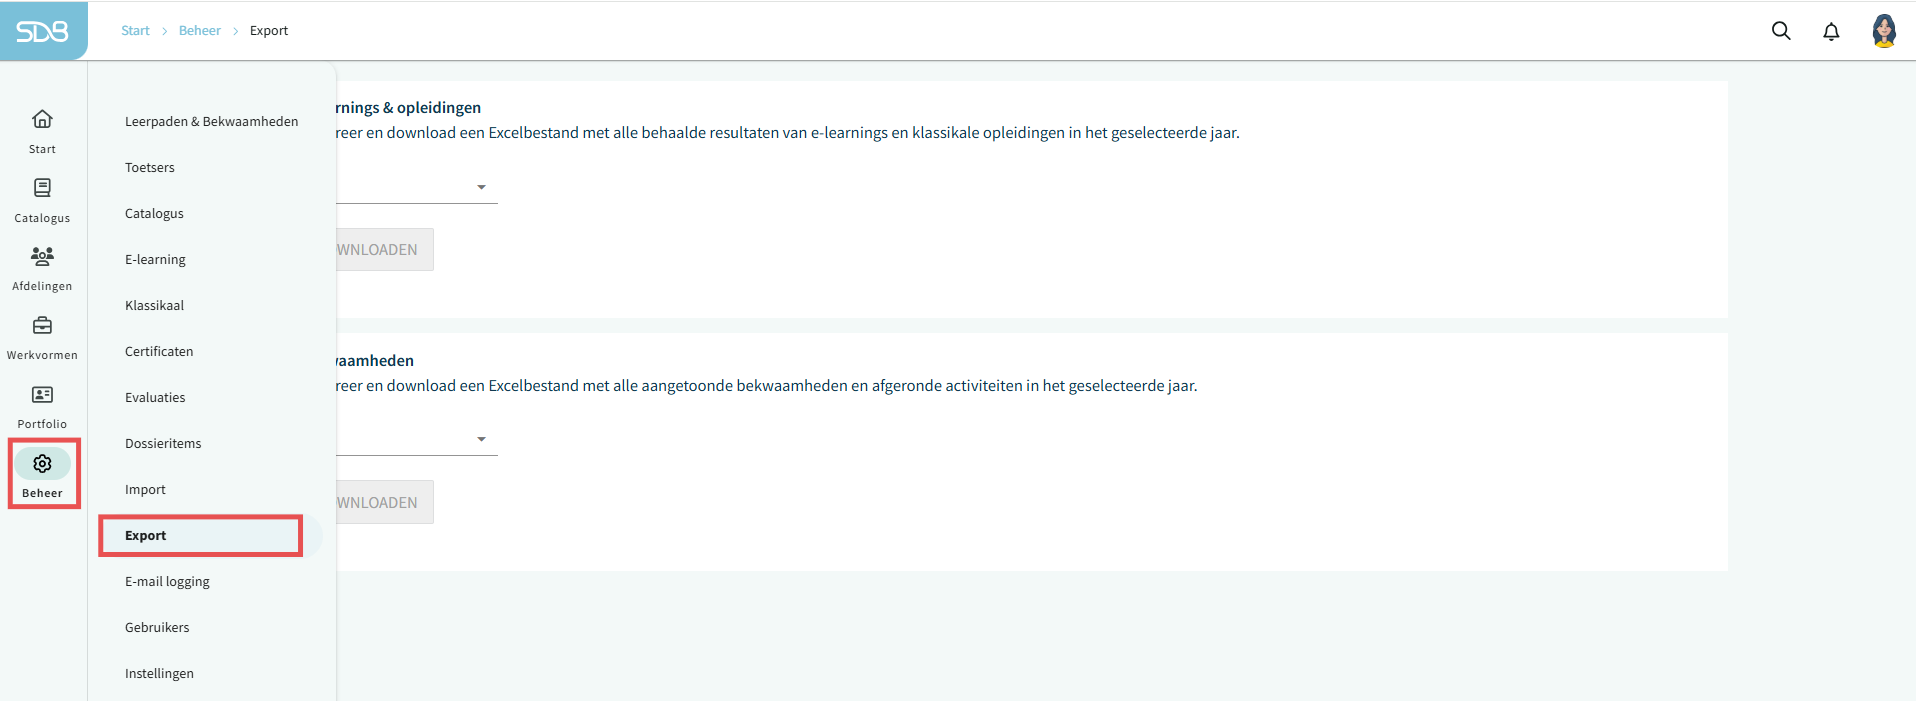Open the Start home icon in sidebar
1916x701 pixels.
(x=42, y=120)
